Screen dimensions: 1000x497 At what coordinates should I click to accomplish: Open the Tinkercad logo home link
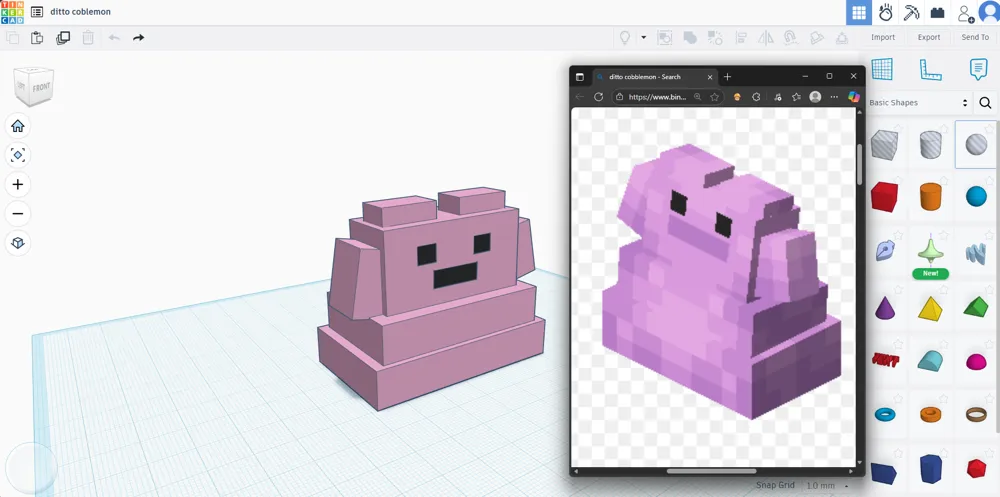coord(12,12)
